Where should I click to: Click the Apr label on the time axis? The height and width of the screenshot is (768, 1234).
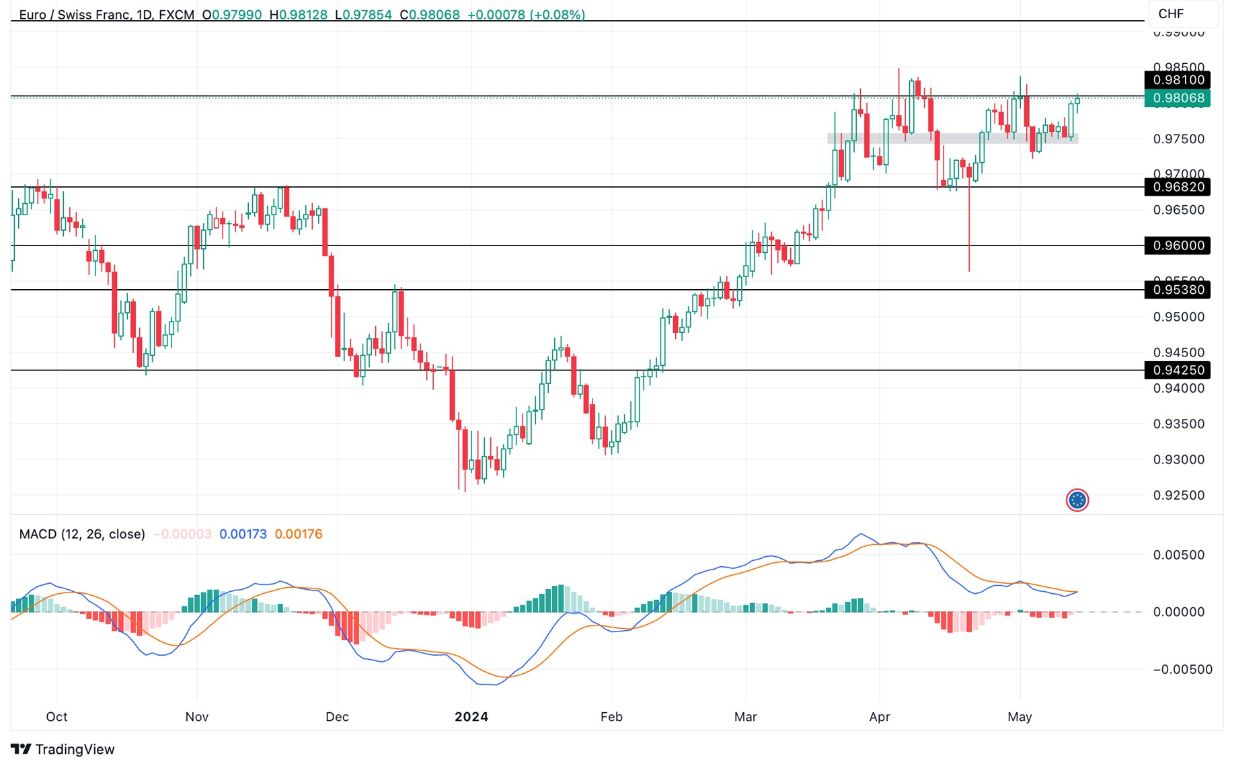click(880, 717)
